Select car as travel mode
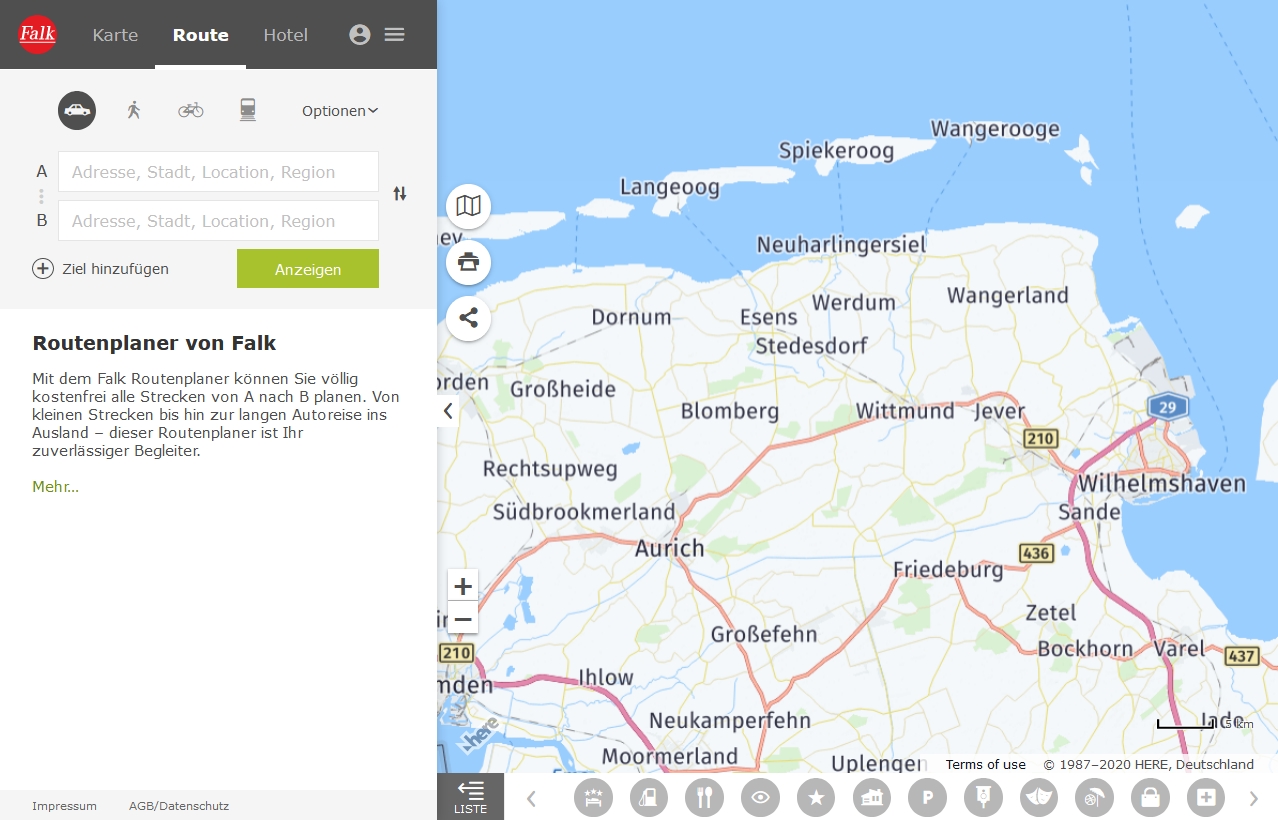This screenshot has height=820, width=1278. [77, 111]
